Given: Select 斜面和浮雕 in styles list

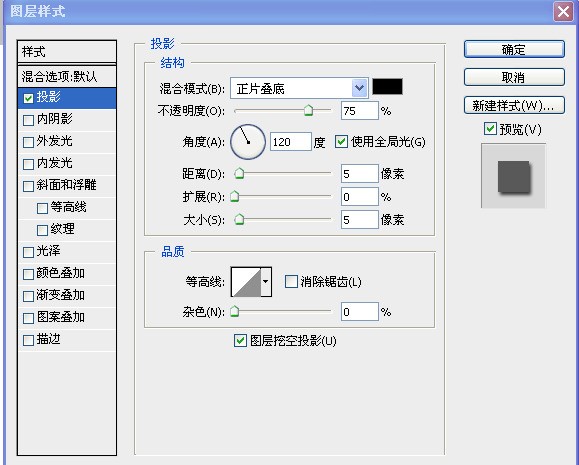Looking at the screenshot, I should (x=67, y=185).
